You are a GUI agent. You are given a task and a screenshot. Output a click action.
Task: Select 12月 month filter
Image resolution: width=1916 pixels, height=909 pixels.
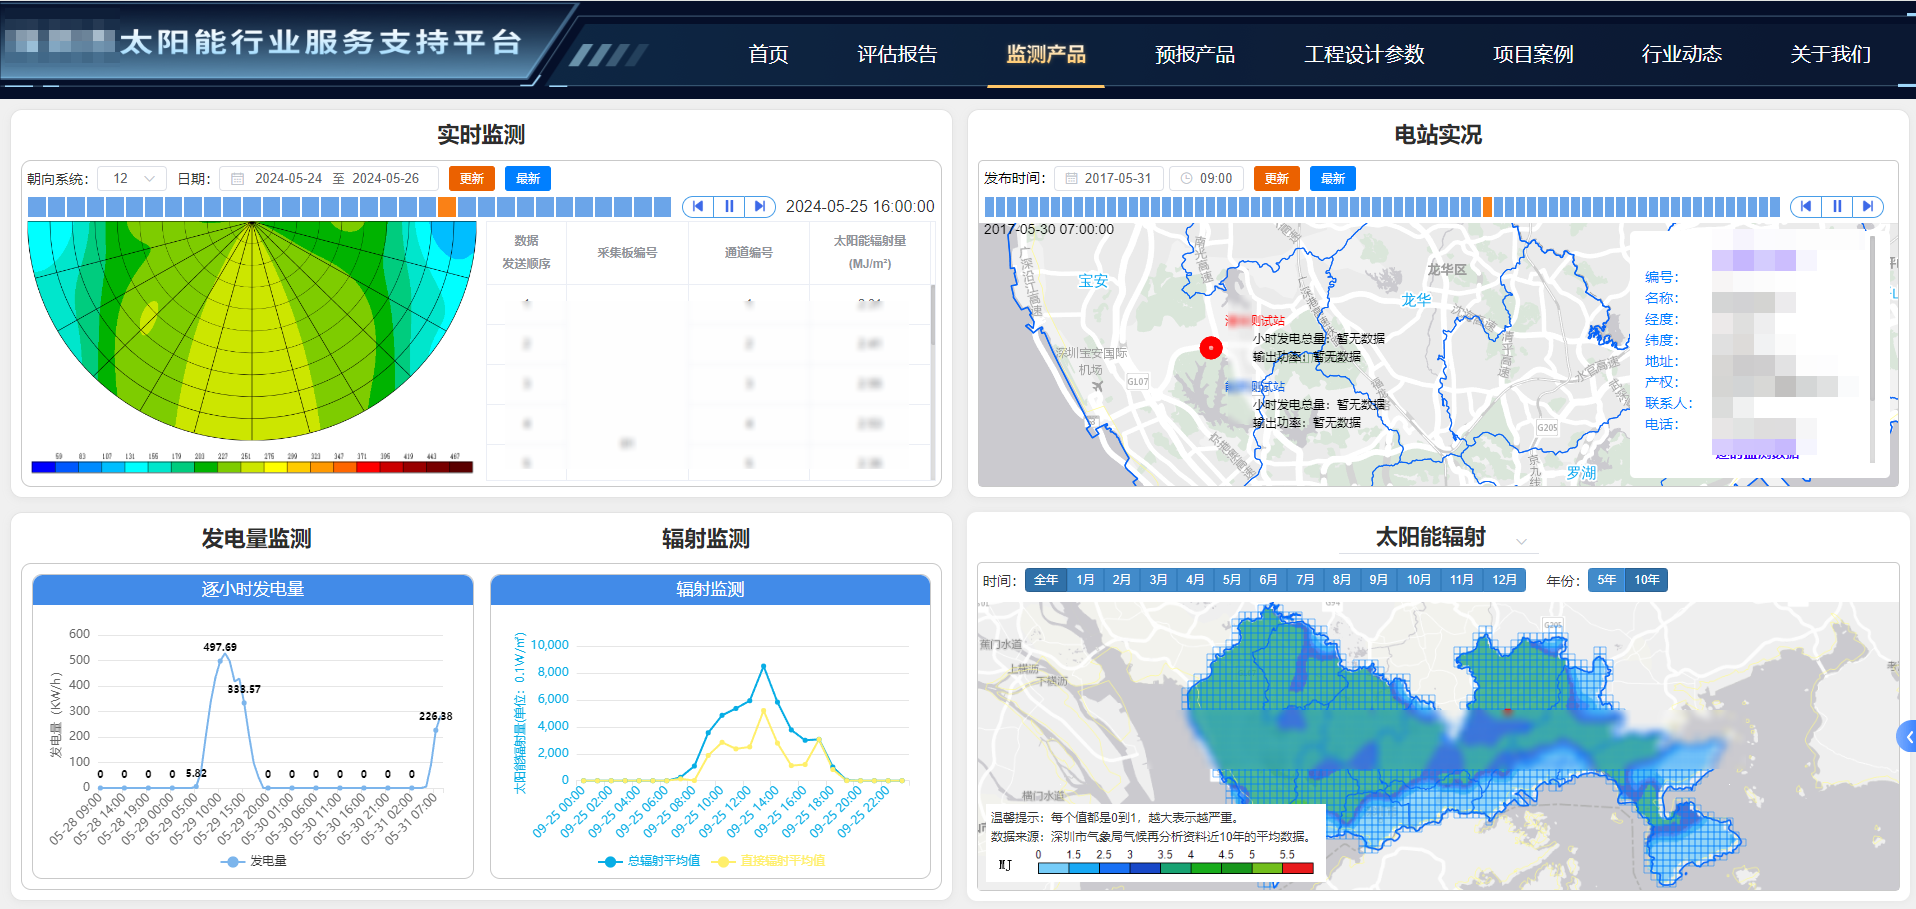pos(1504,580)
